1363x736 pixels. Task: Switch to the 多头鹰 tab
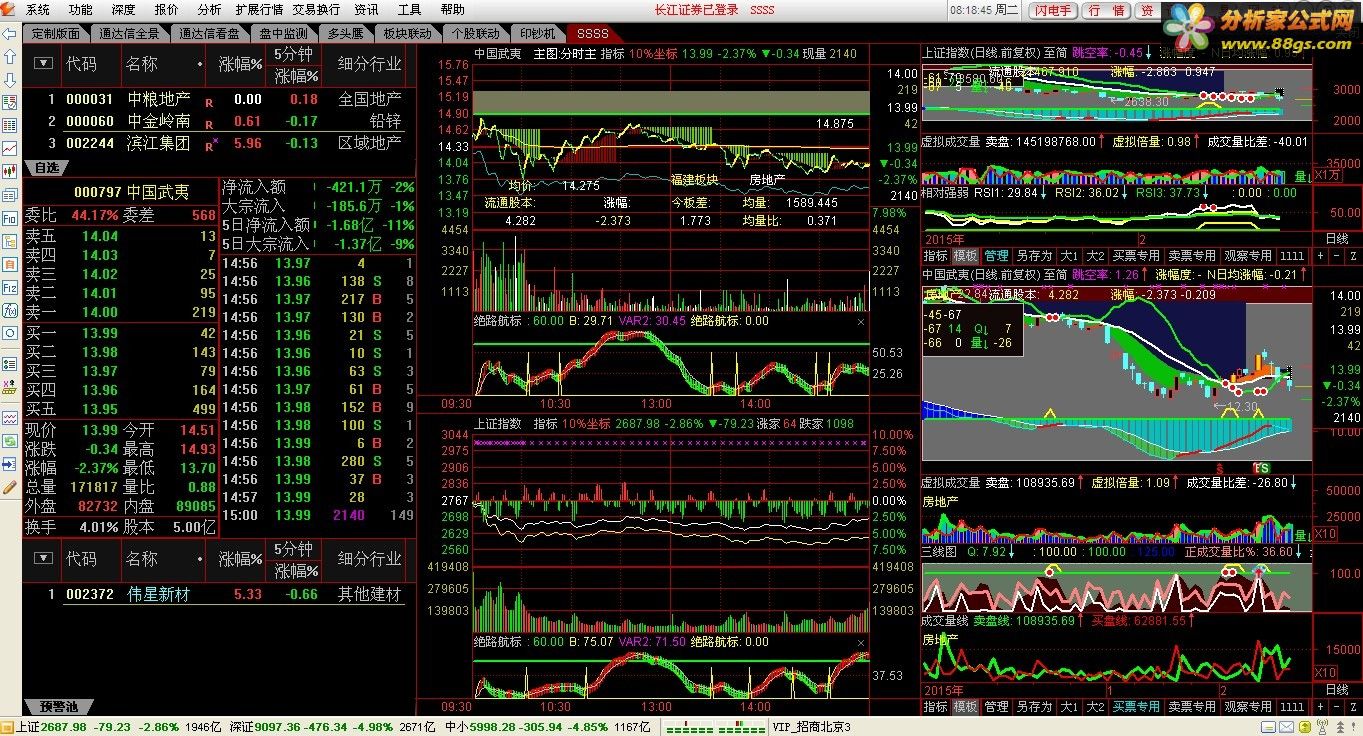[x=345, y=33]
